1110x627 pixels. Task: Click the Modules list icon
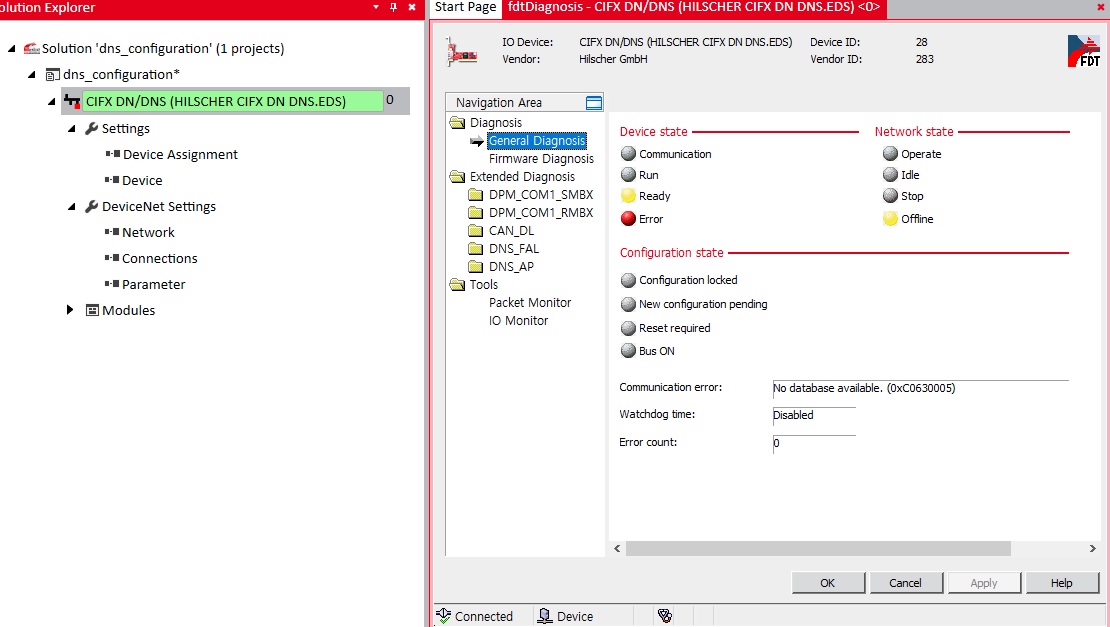pyautogui.click(x=92, y=310)
